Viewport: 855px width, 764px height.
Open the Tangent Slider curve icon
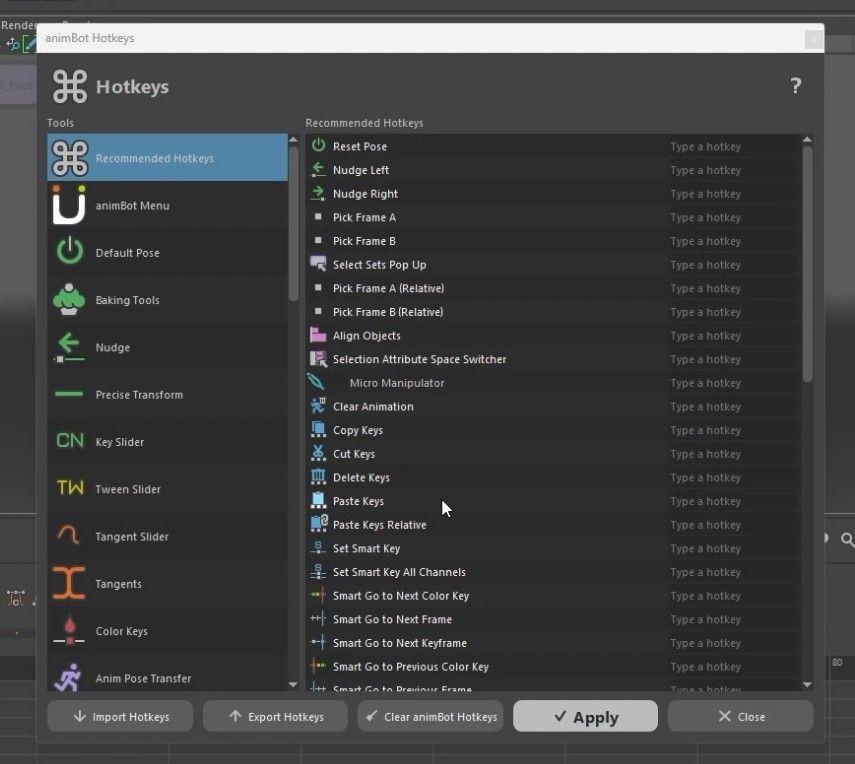coord(69,535)
